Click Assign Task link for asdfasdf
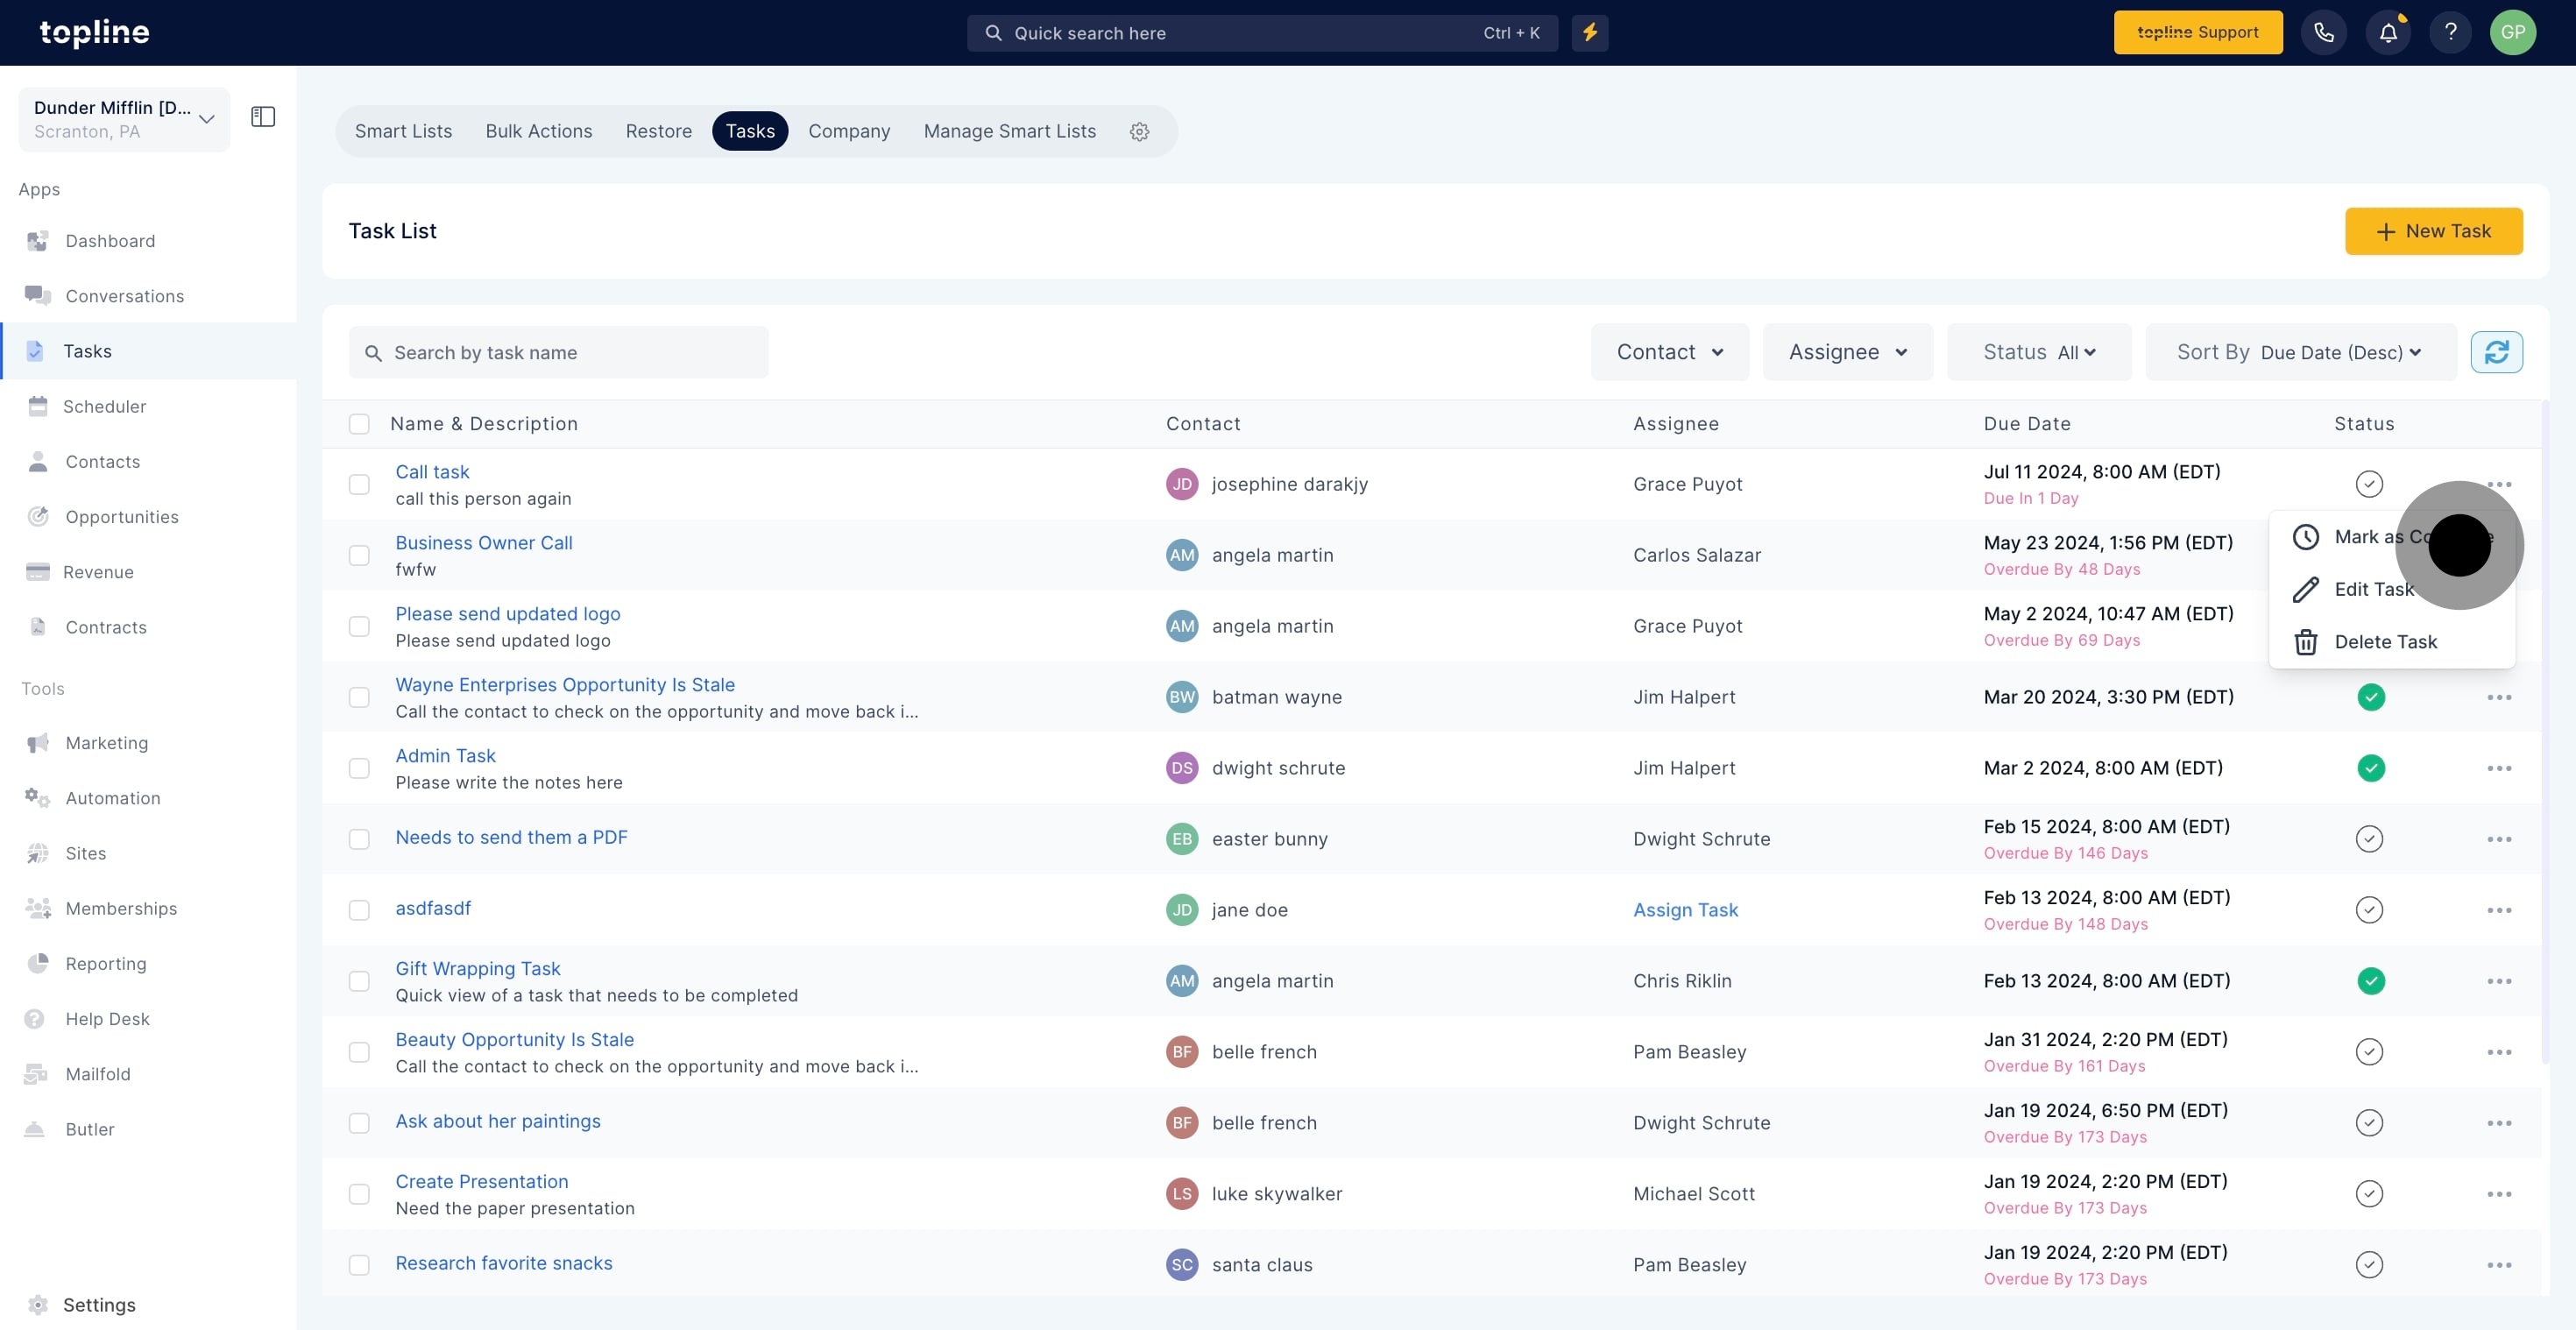This screenshot has height=1330, width=2576. 1685,910
